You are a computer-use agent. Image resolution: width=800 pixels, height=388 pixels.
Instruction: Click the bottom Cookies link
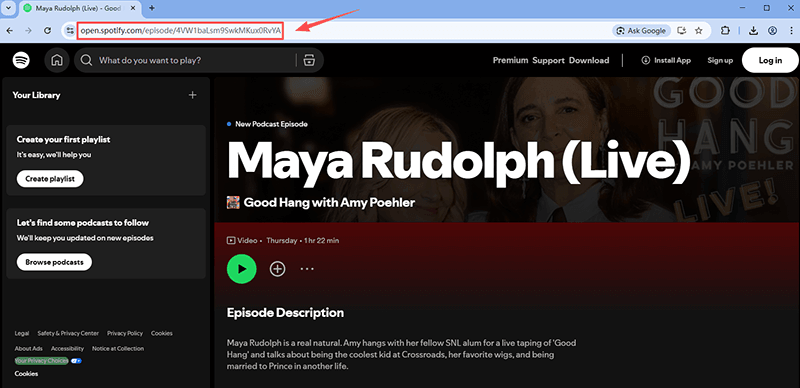pos(26,374)
